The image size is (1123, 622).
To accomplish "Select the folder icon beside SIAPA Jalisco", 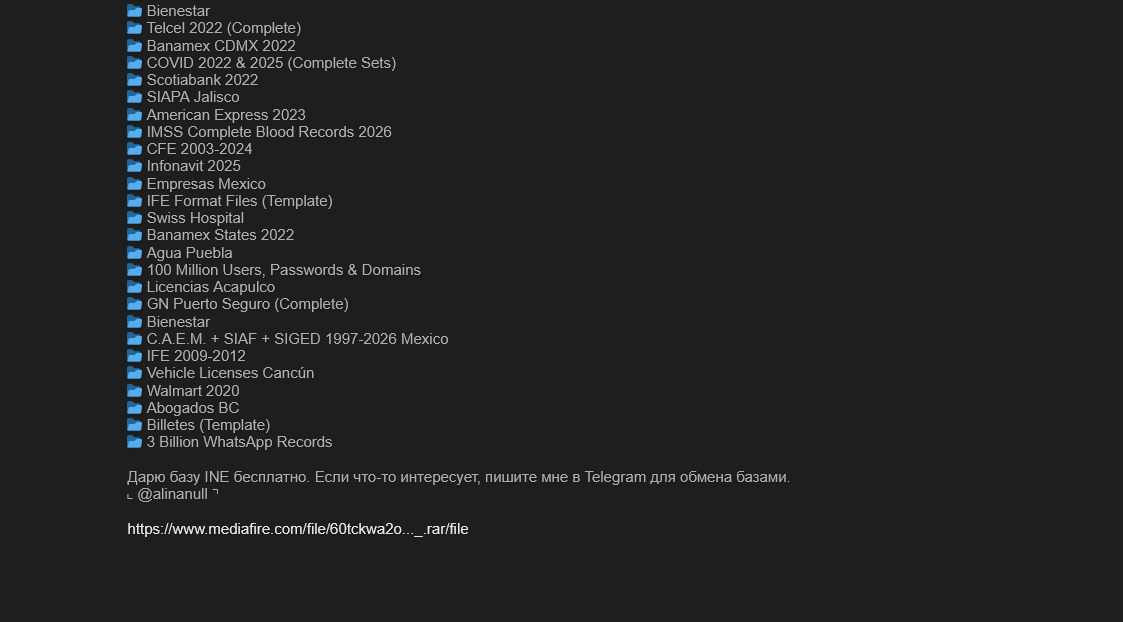I will coord(135,97).
